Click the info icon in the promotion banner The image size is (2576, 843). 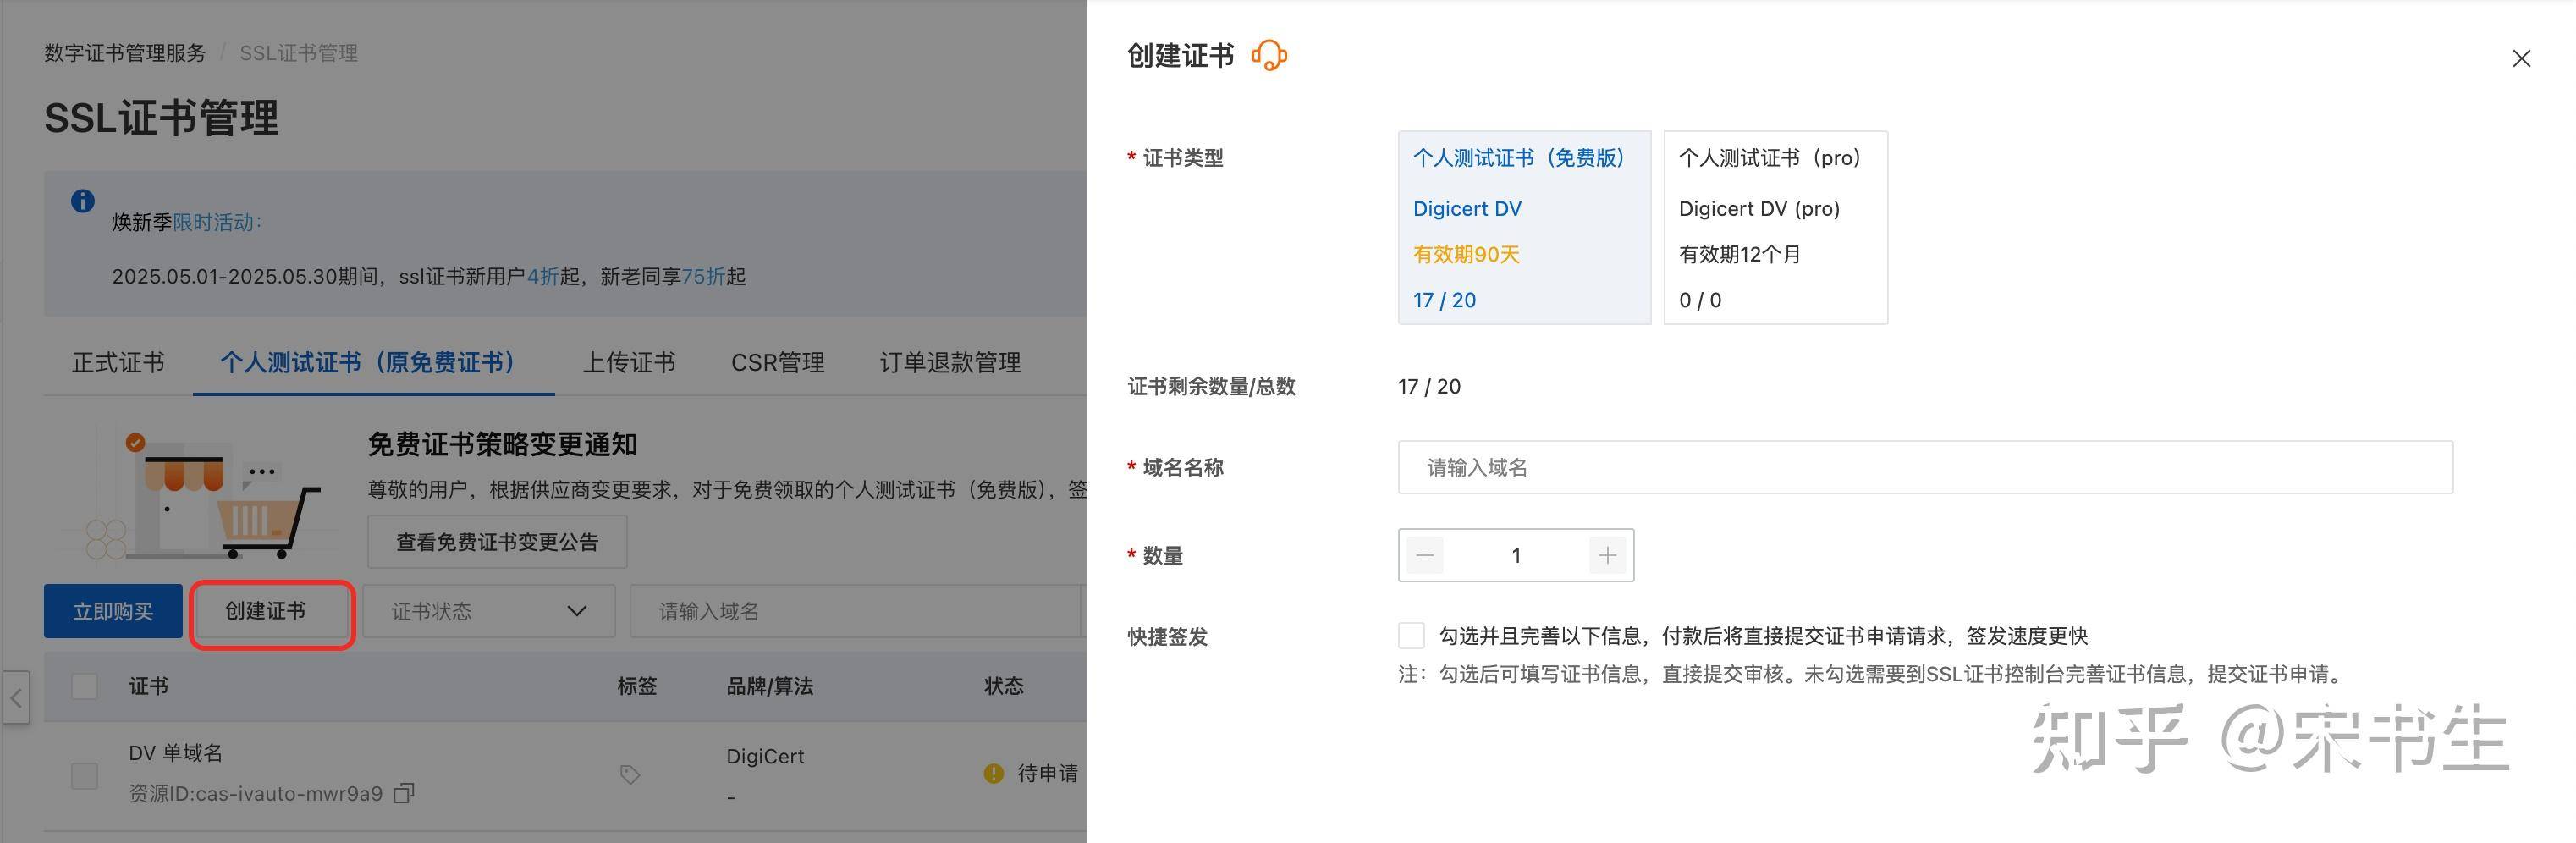[83, 201]
